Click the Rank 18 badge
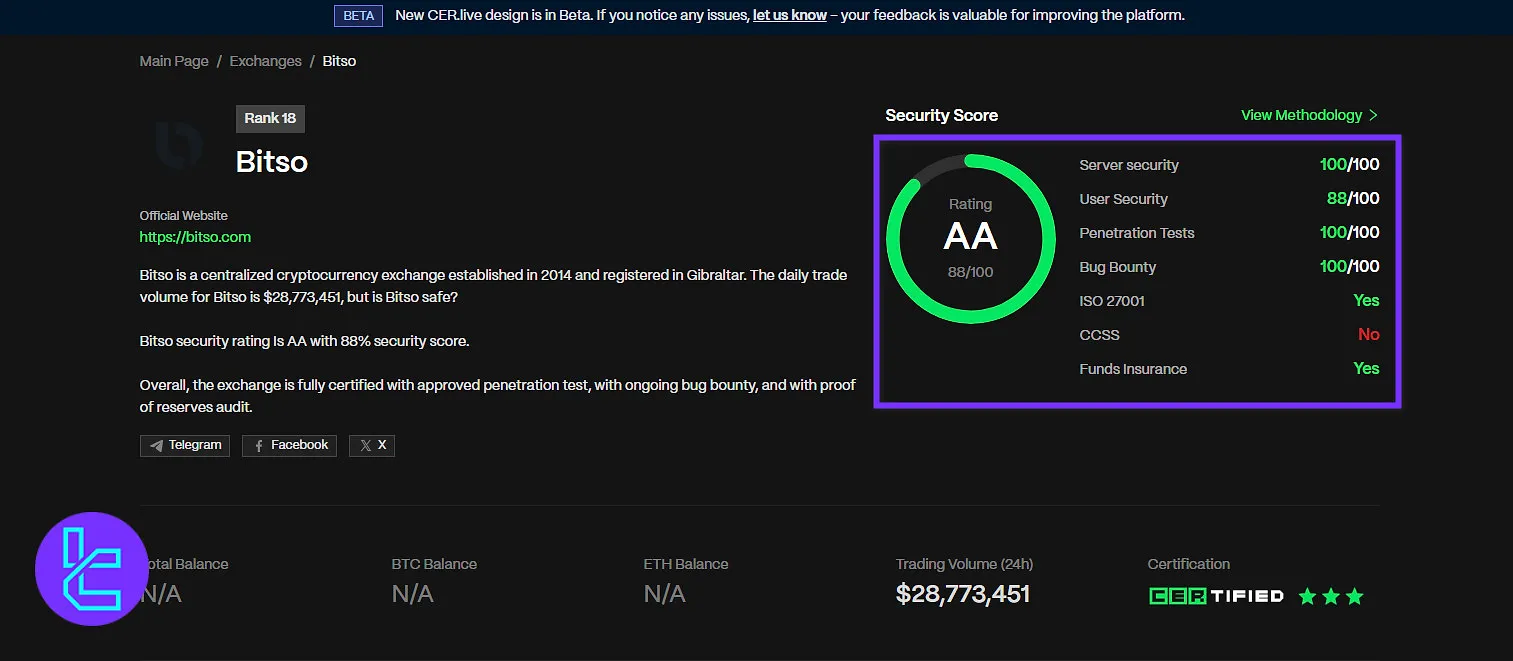Viewport: 1513px width, 661px height. [x=270, y=118]
